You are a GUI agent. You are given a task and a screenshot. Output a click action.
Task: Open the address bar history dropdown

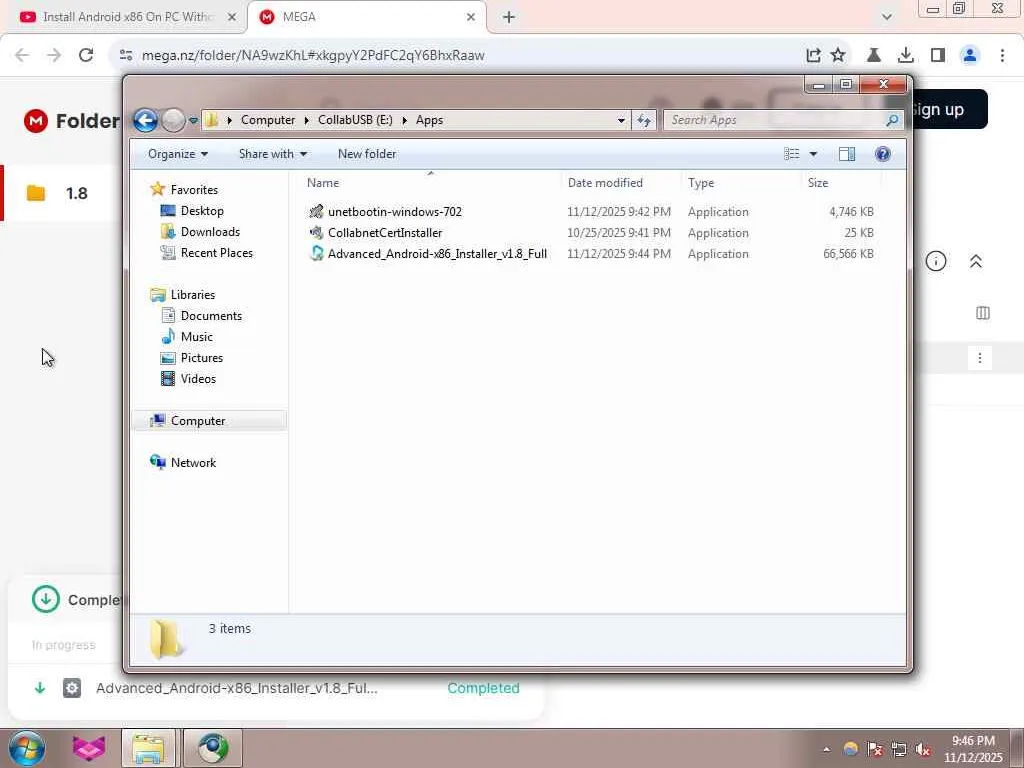click(x=621, y=120)
